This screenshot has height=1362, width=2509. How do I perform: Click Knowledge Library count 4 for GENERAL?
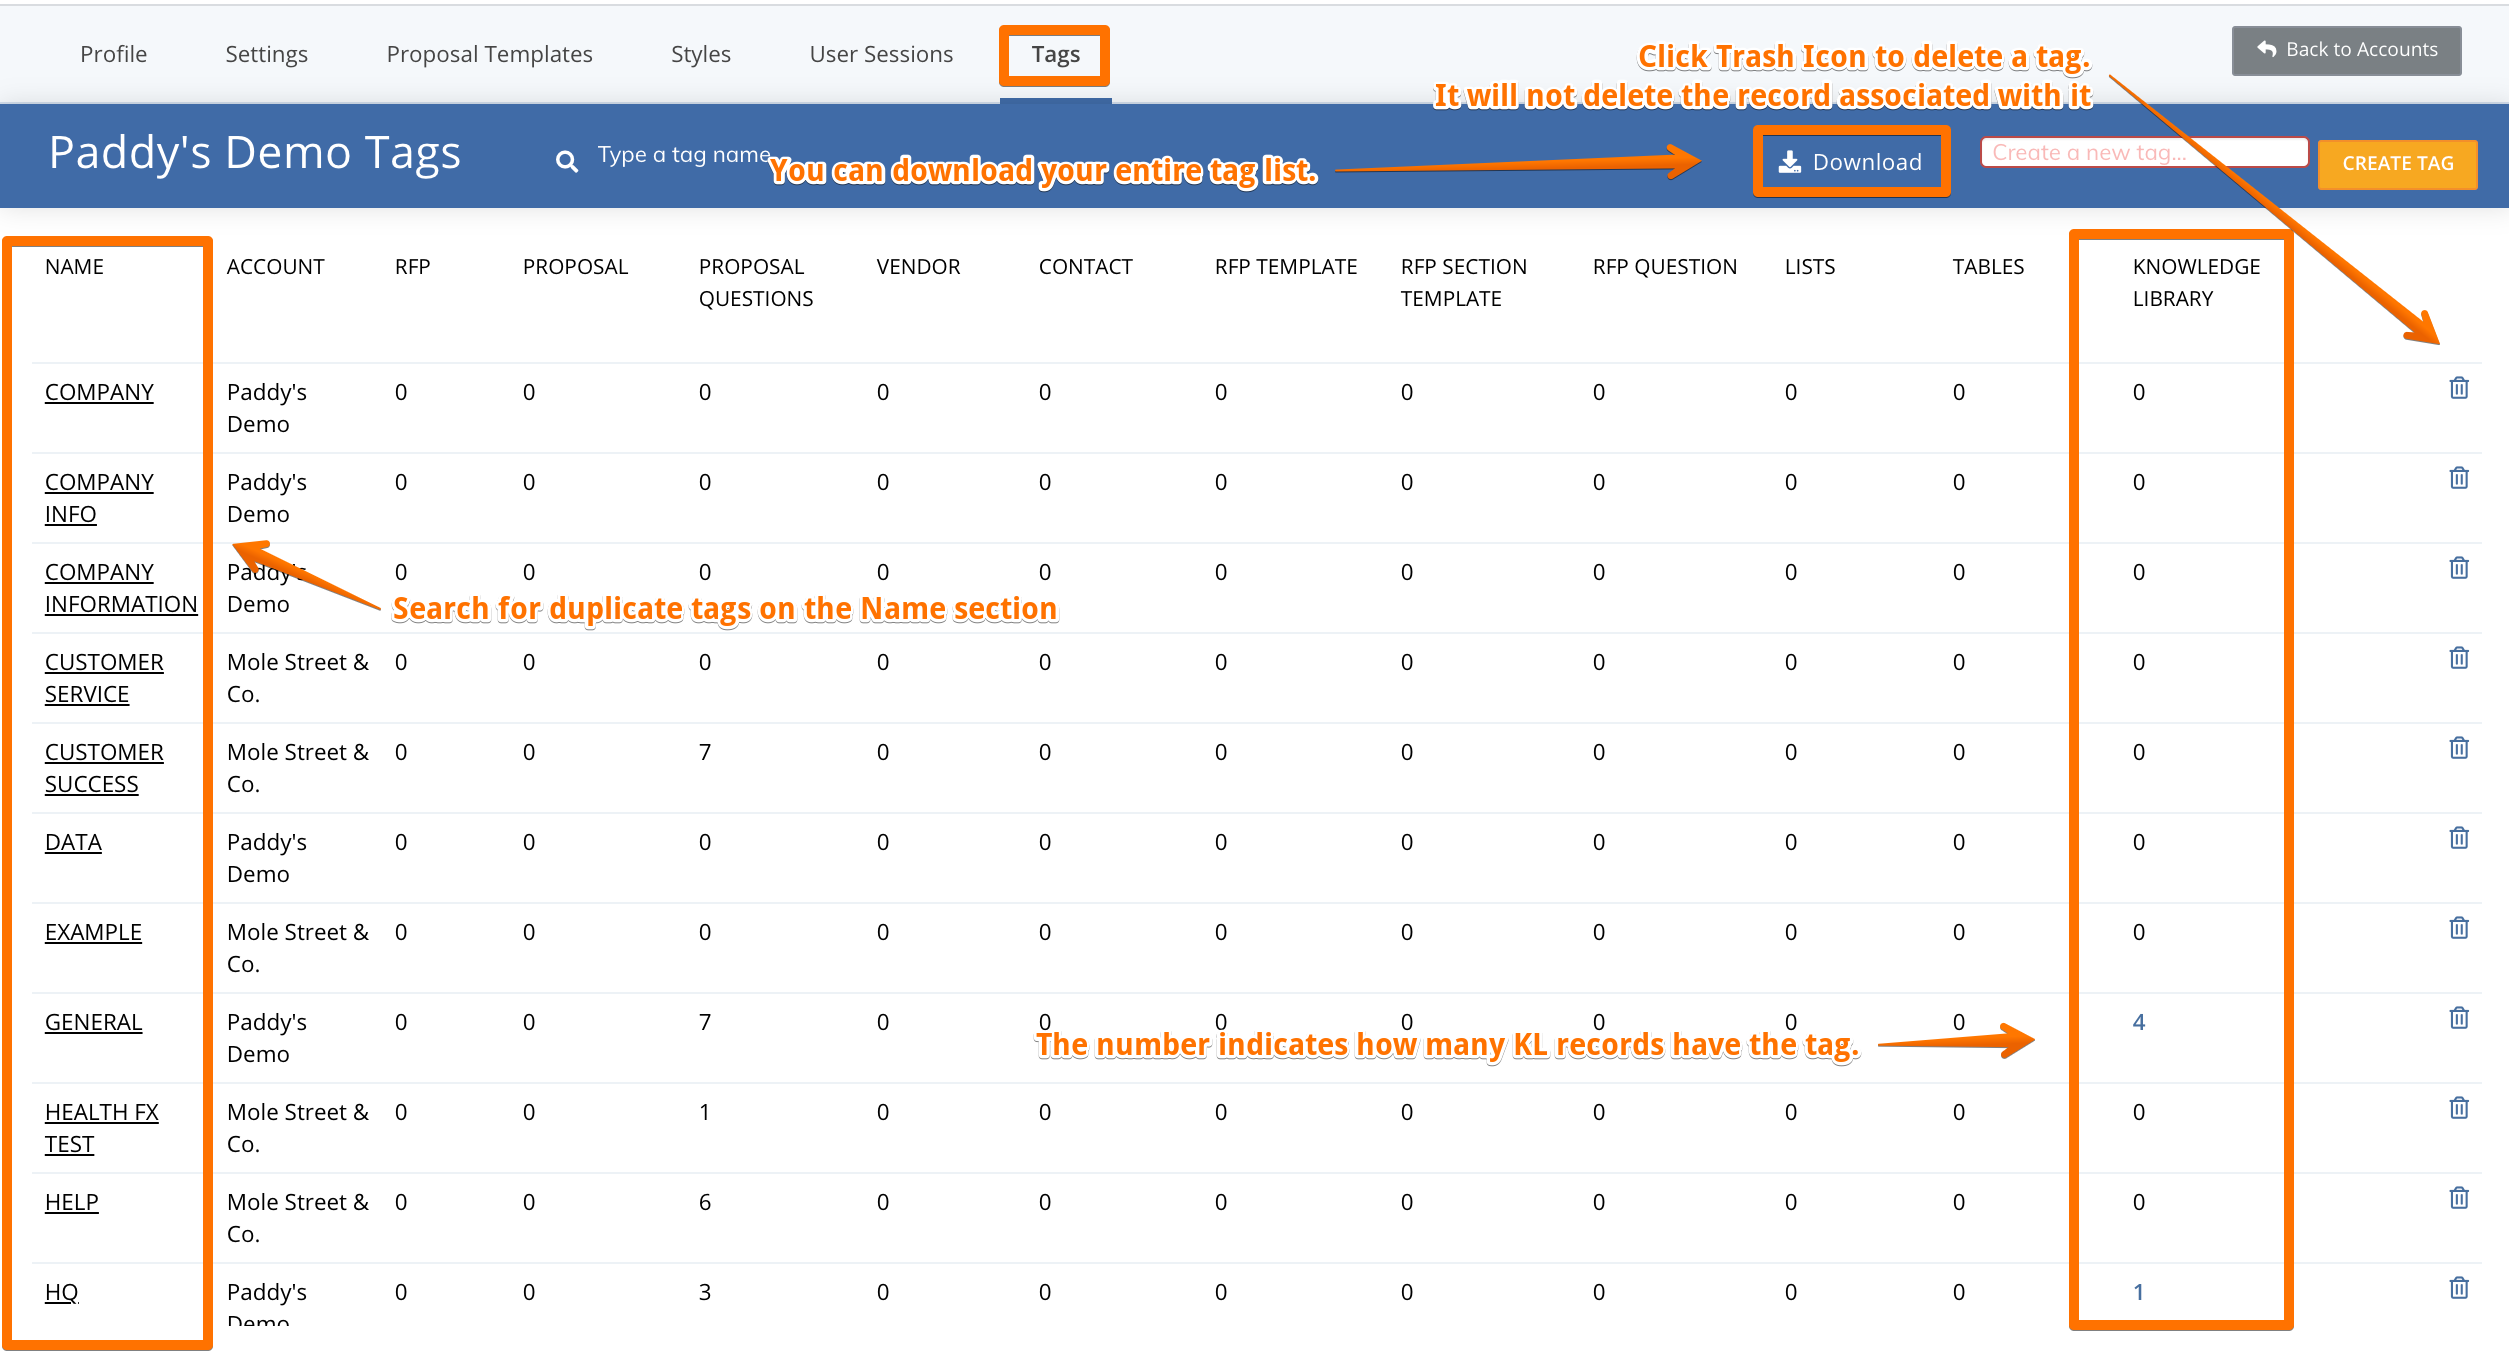[x=2138, y=1022]
